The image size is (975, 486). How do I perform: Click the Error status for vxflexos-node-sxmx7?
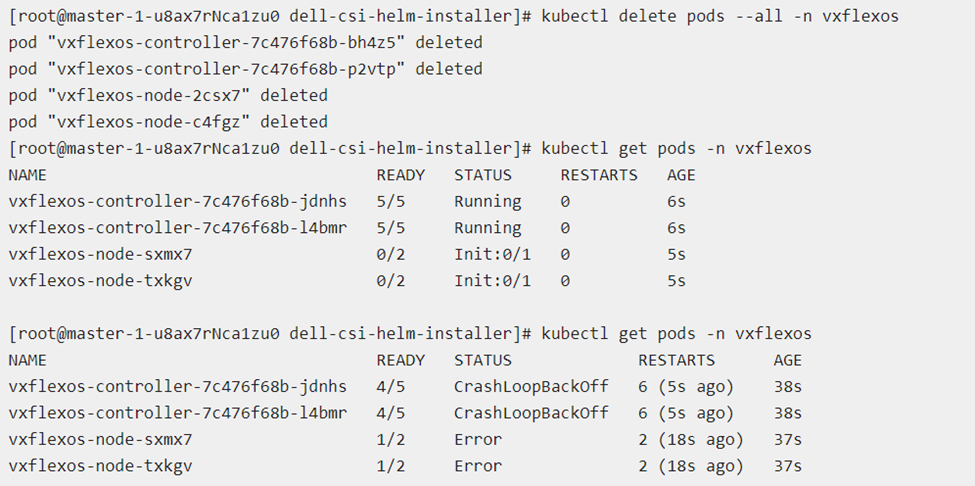click(x=478, y=439)
